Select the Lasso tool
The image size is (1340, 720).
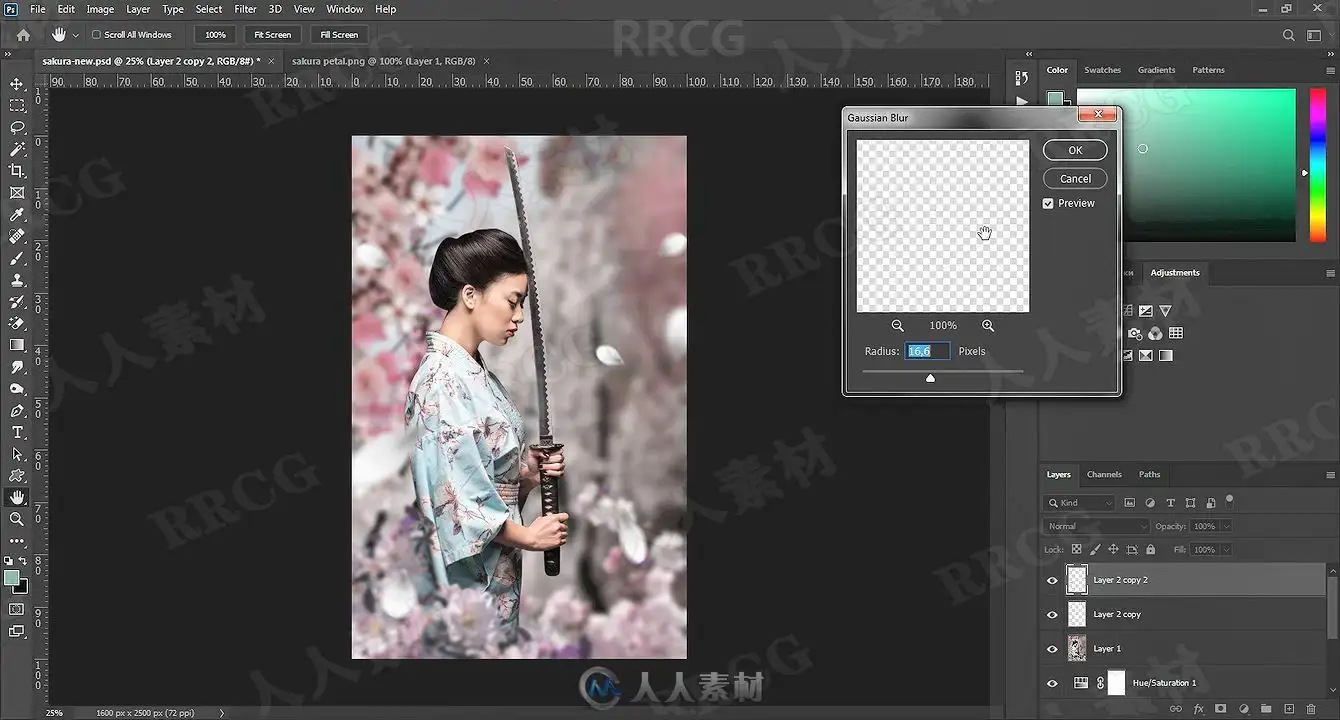click(x=17, y=127)
